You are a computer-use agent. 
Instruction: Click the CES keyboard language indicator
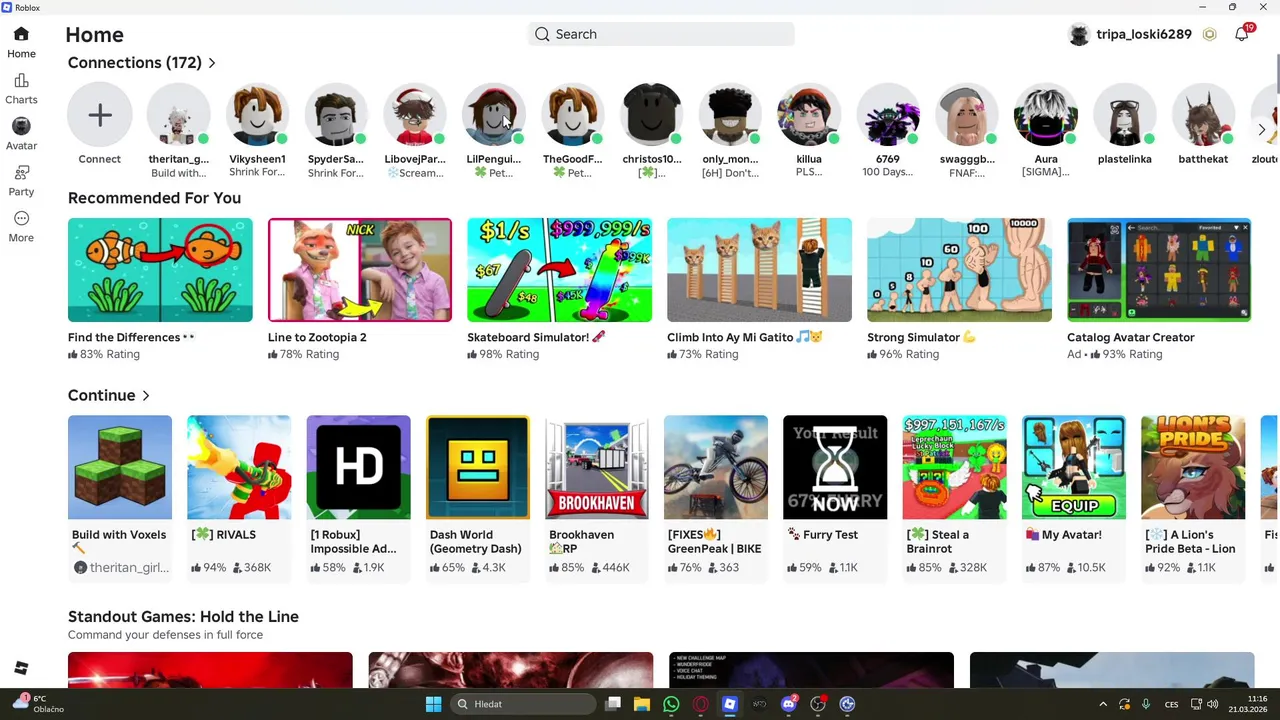coord(1171,704)
